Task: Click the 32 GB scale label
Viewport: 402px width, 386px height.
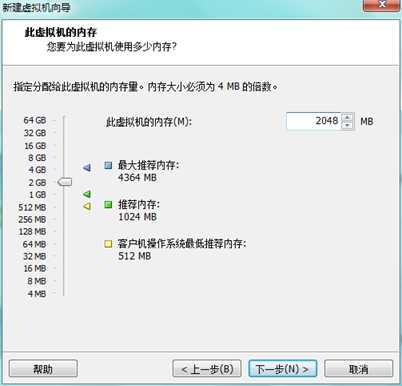Action: [35, 133]
